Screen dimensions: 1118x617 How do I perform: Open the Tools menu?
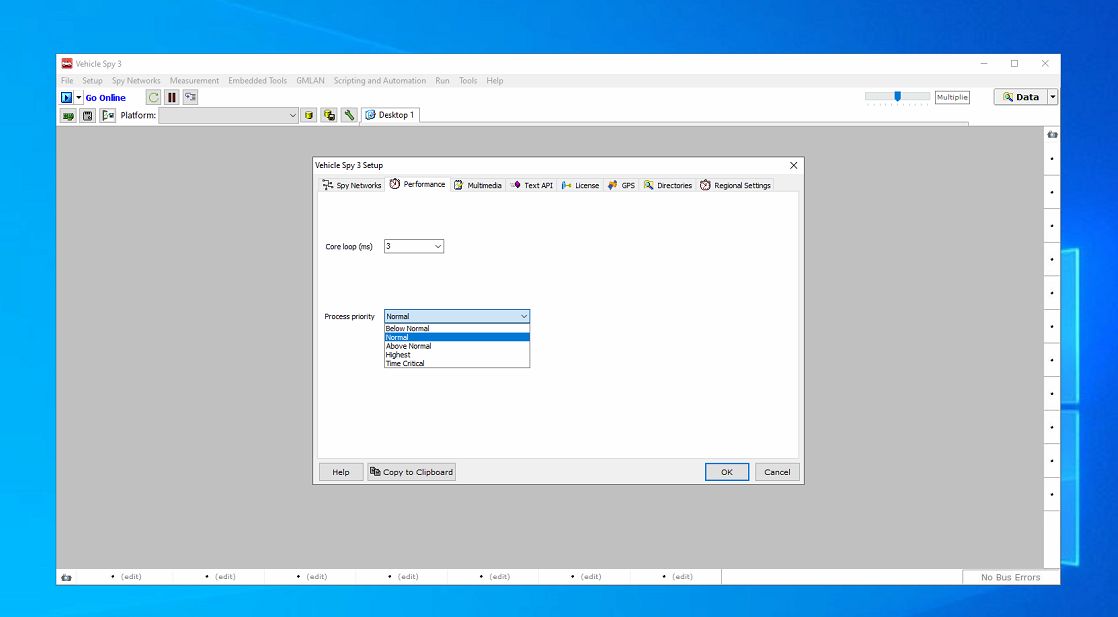point(468,81)
